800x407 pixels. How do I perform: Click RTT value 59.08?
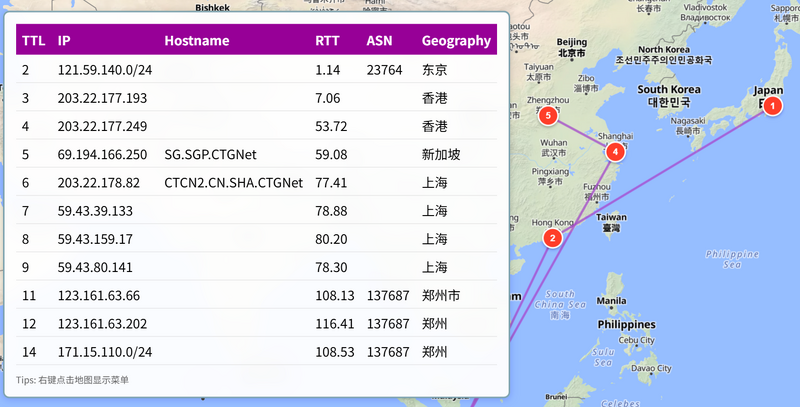331,154
